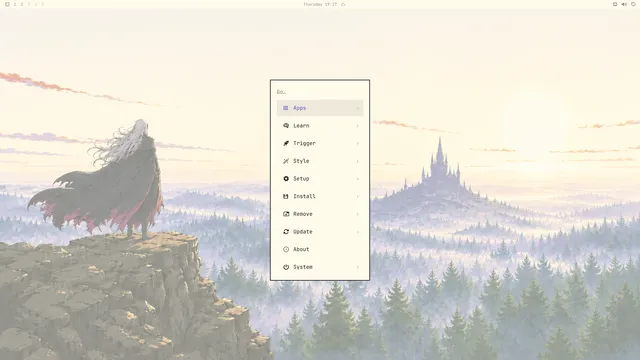Select the Install menu label
The image size is (640, 360).
pyautogui.click(x=304, y=196)
